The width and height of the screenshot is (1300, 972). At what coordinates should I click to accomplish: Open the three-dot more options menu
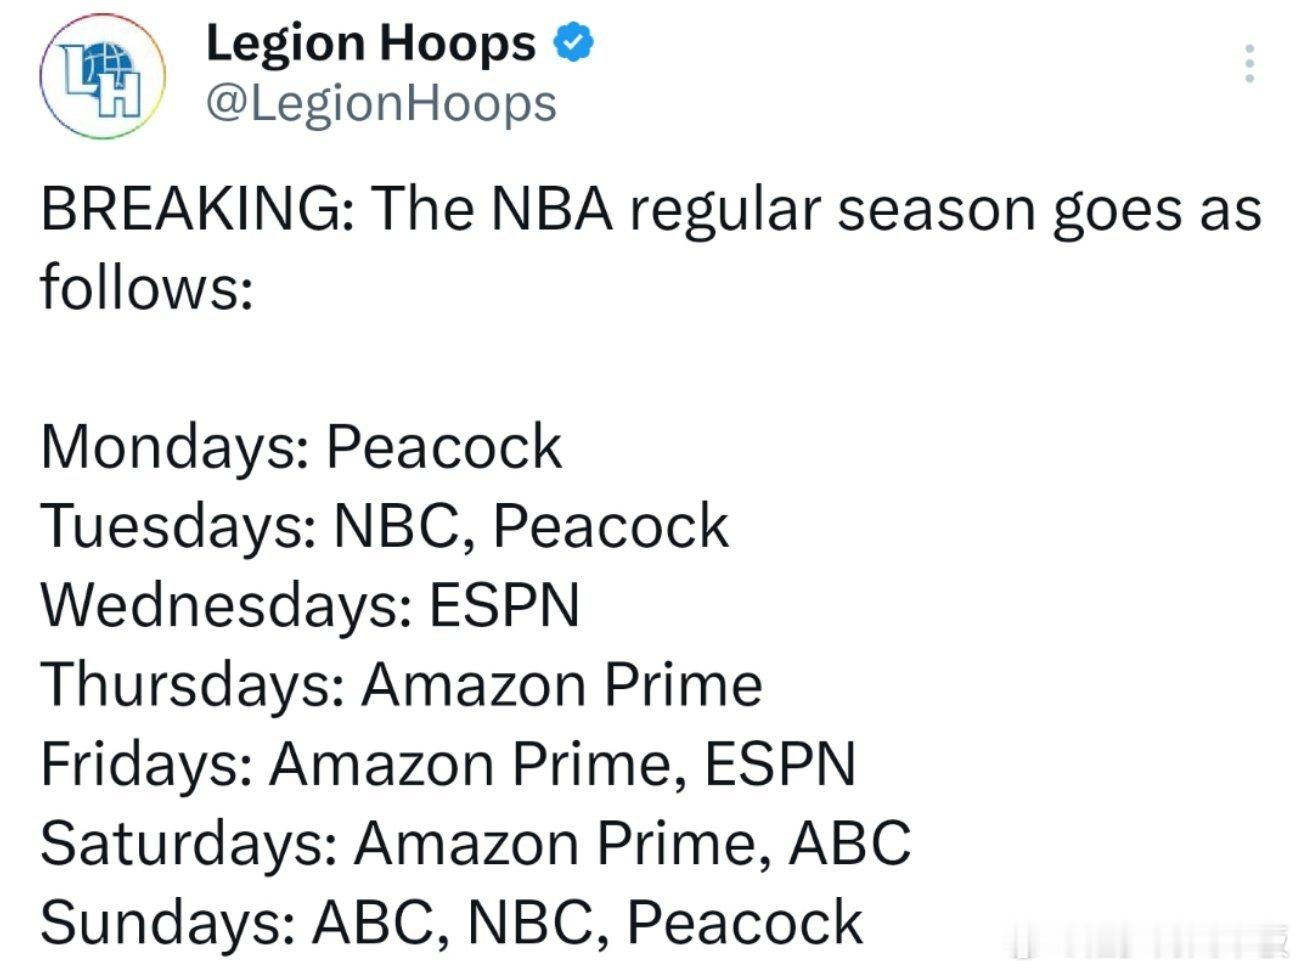[x=1247, y=65]
